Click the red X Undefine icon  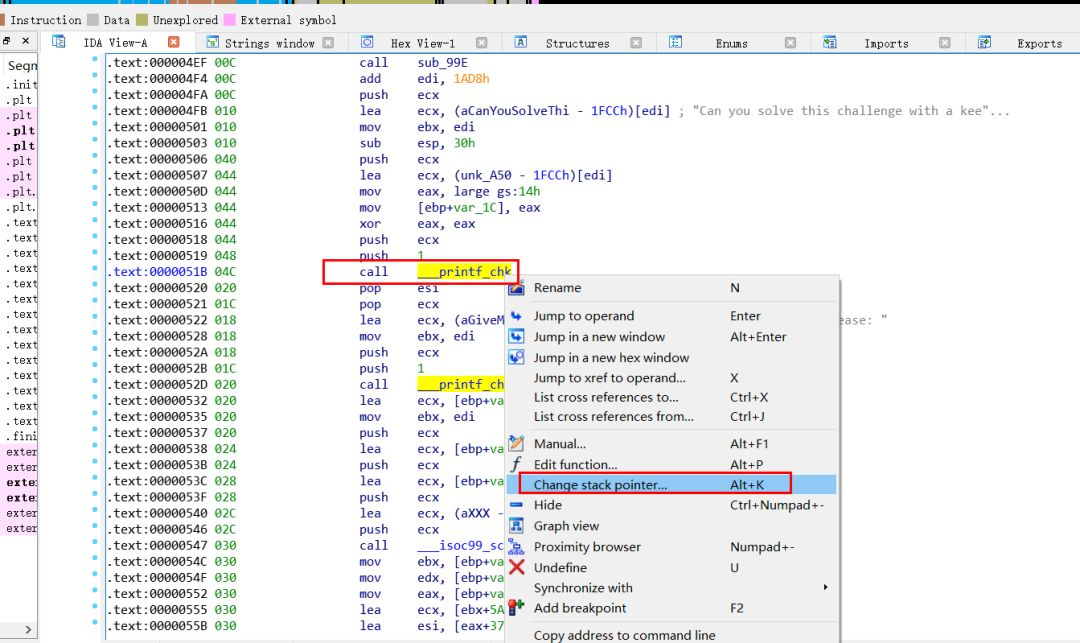pos(517,568)
